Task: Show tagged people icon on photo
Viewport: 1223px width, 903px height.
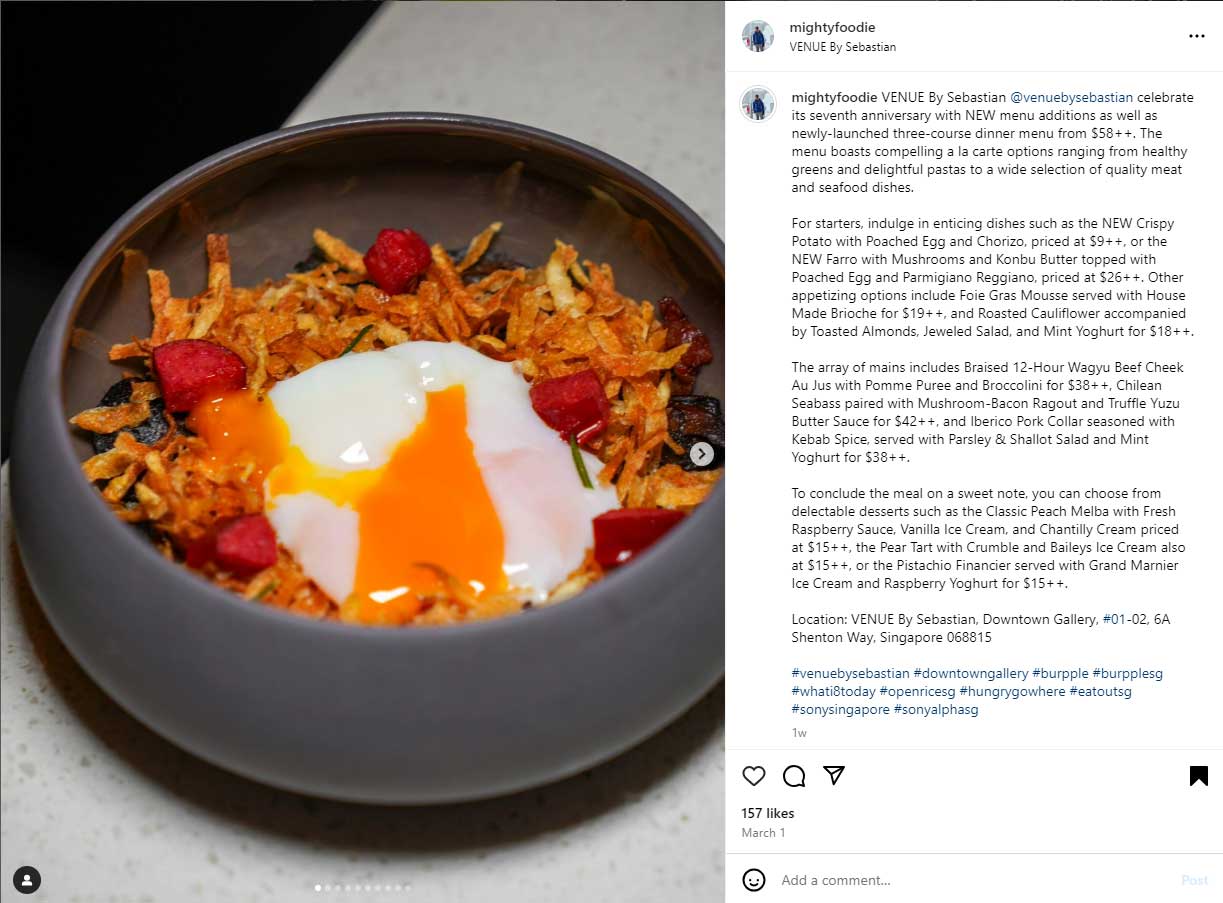Action: pos(27,880)
